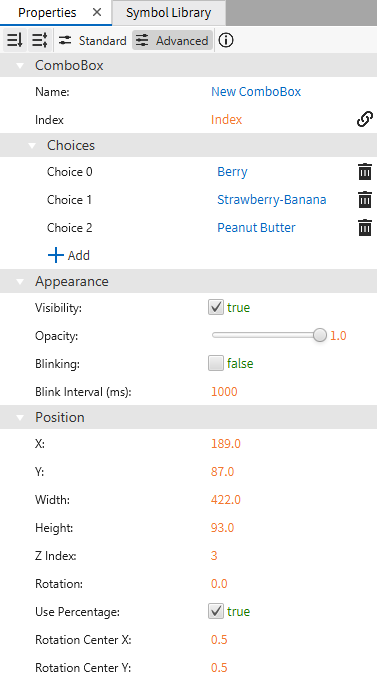Switch to the Symbol Library tab
The width and height of the screenshot is (377, 684).
tap(168, 13)
